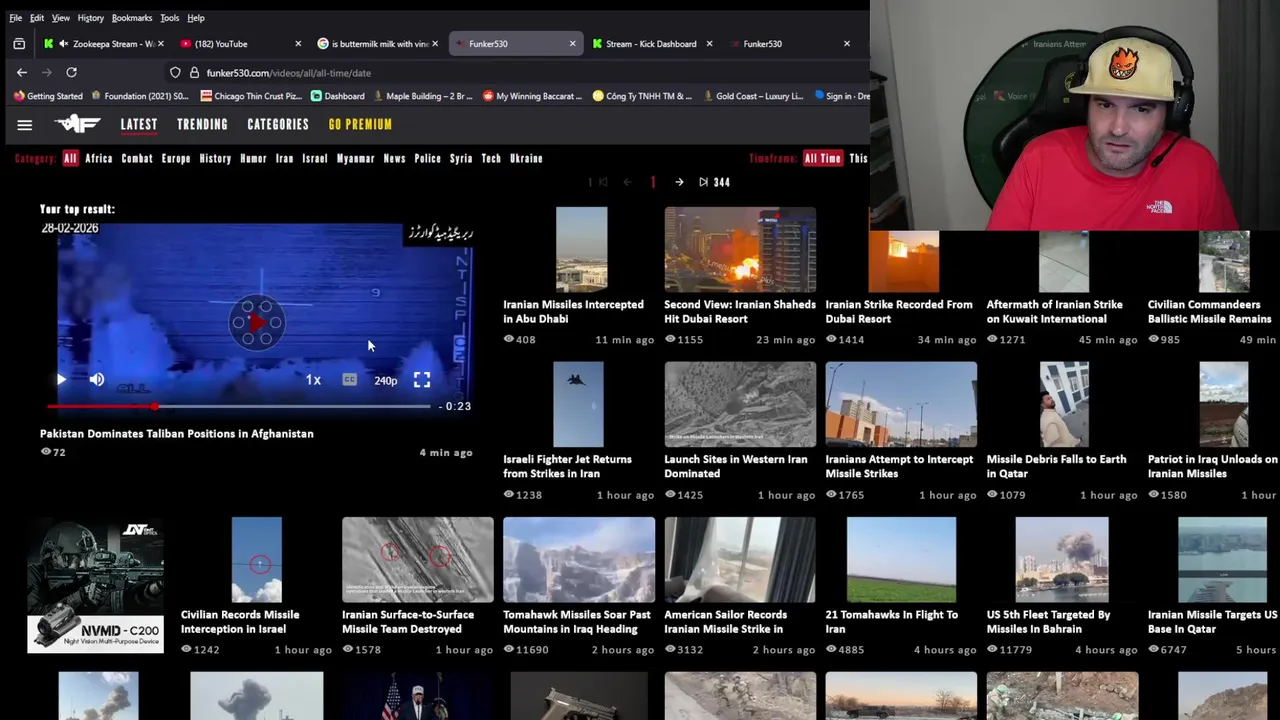Switch to Stream - Kick Dashboard tab

coord(651,44)
